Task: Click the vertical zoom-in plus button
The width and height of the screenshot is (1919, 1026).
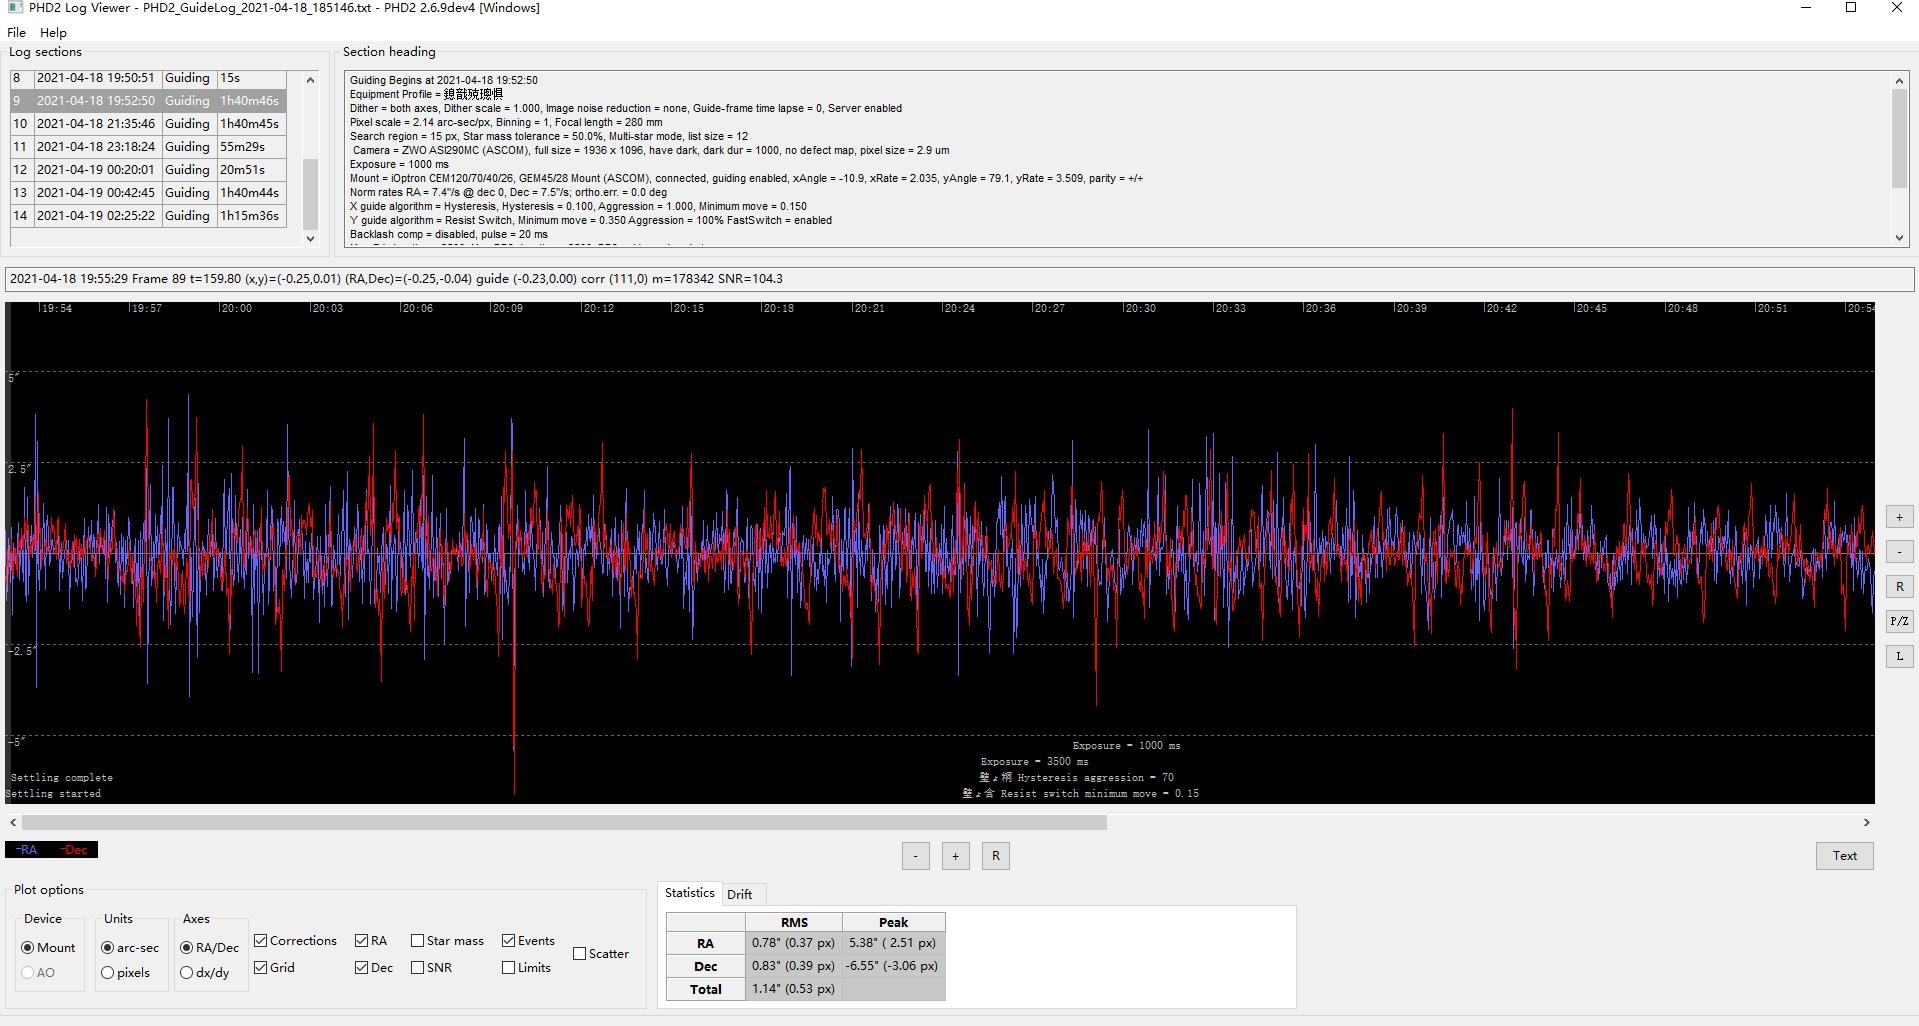Action: coord(1899,517)
